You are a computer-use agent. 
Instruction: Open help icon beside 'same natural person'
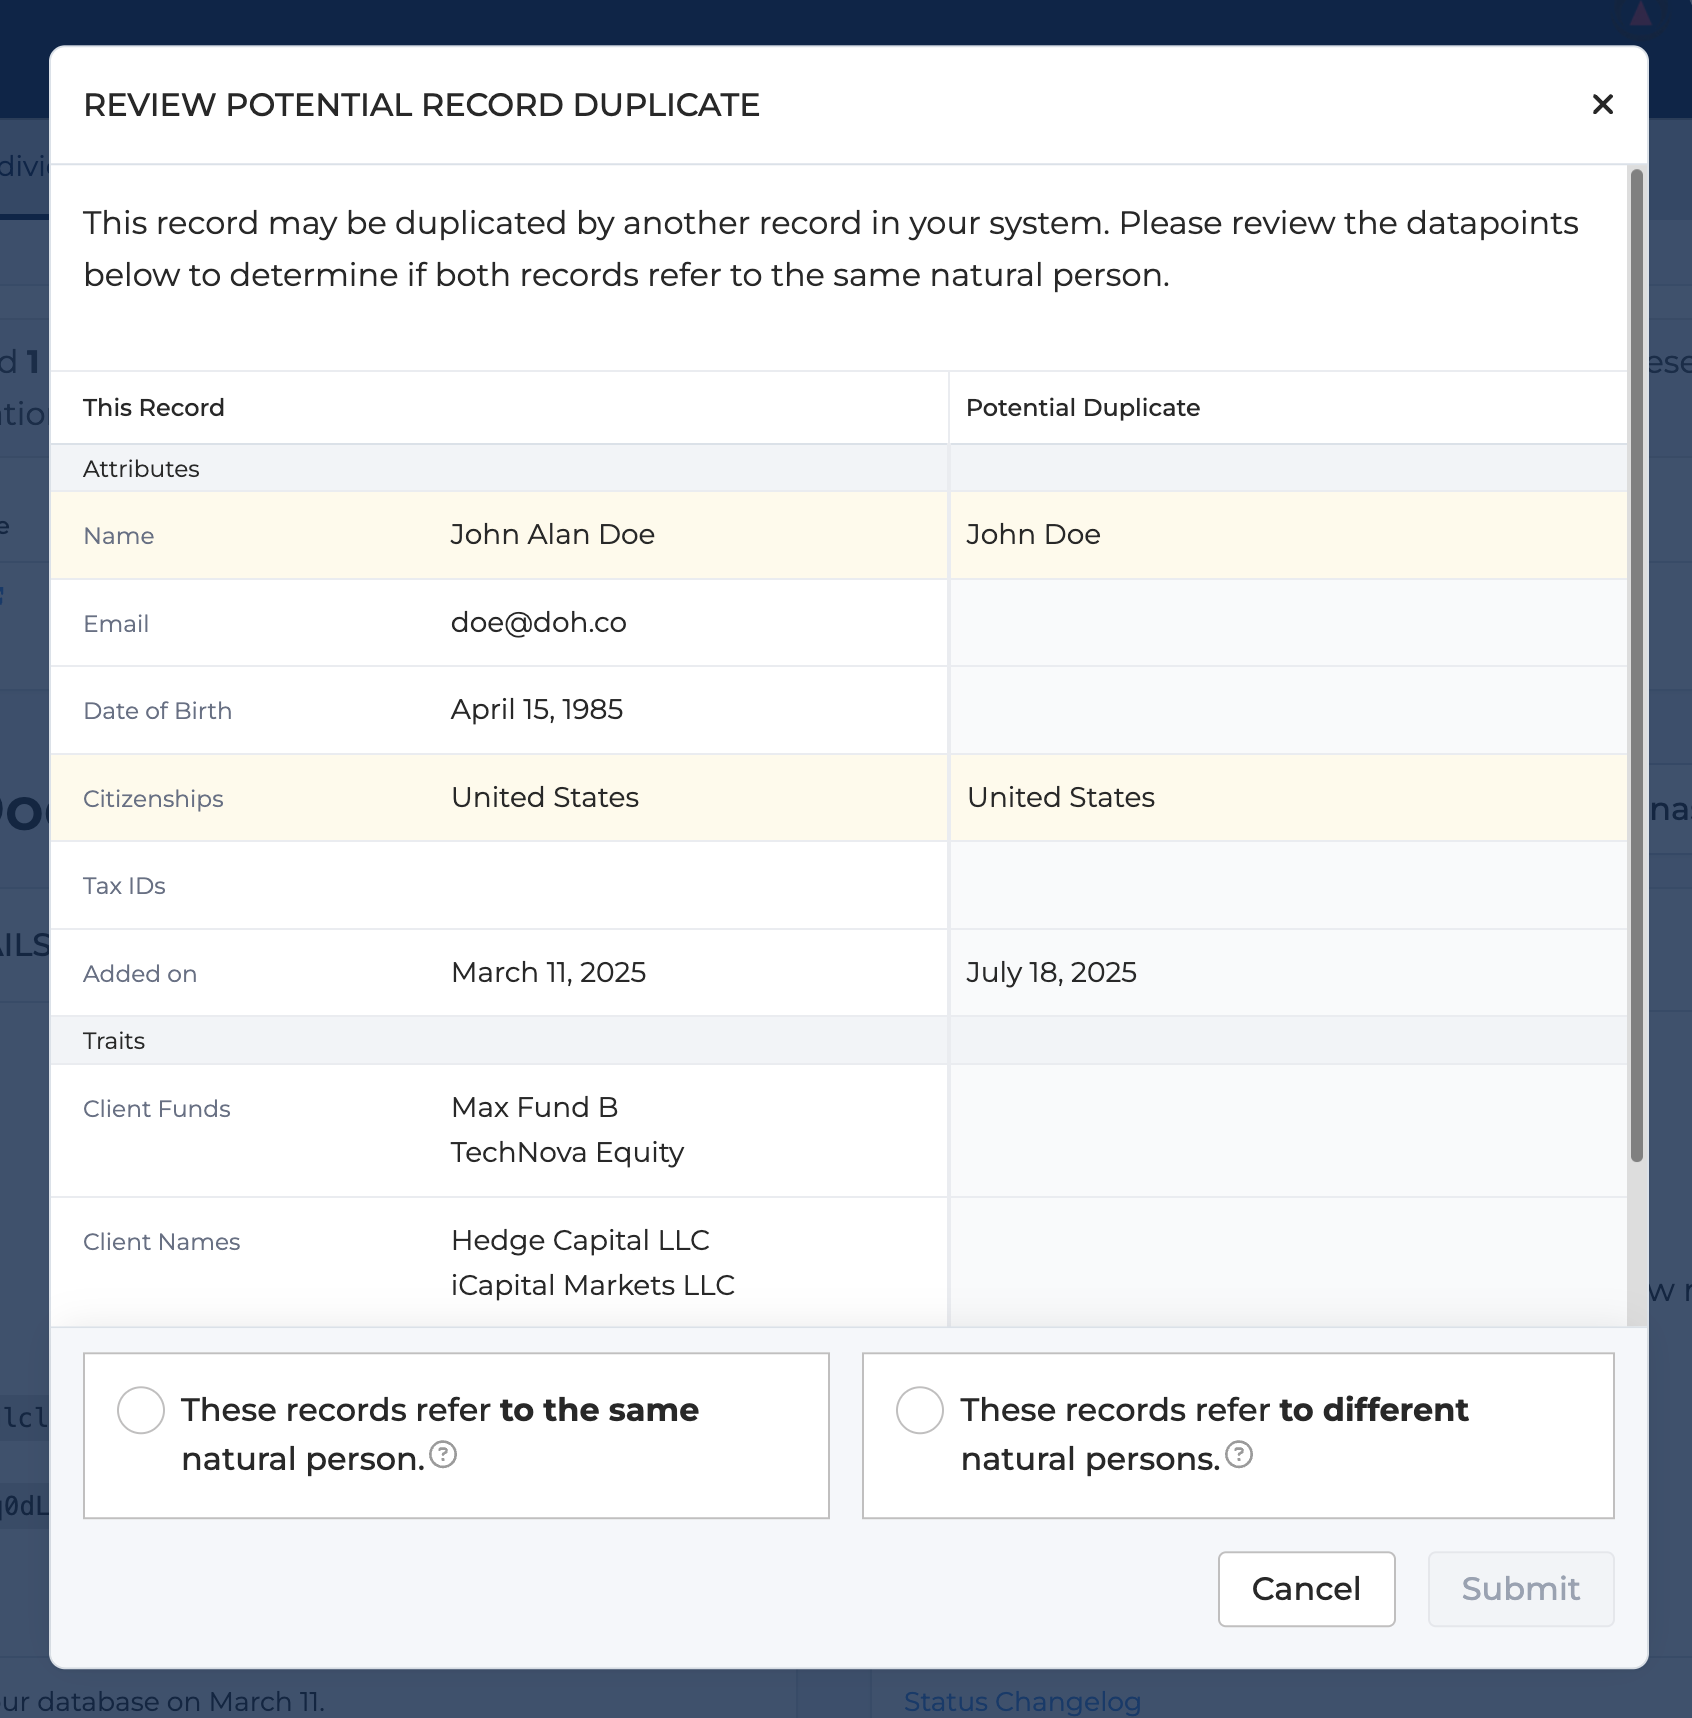(x=443, y=1455)
